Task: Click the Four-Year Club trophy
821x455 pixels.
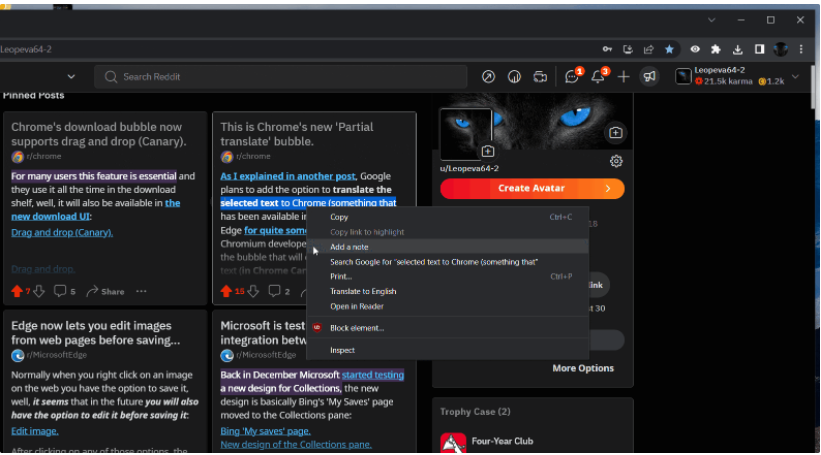Action: (x=487, y=441)
